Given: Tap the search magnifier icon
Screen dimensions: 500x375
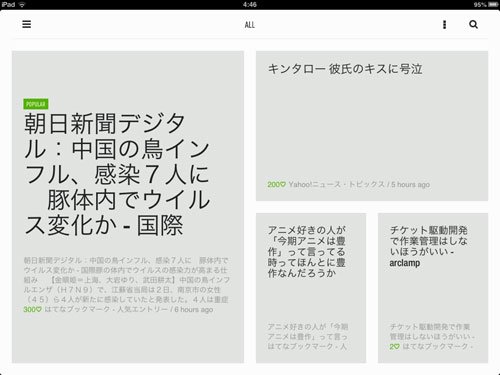Looking at the screenshot, I should point(473,24).
